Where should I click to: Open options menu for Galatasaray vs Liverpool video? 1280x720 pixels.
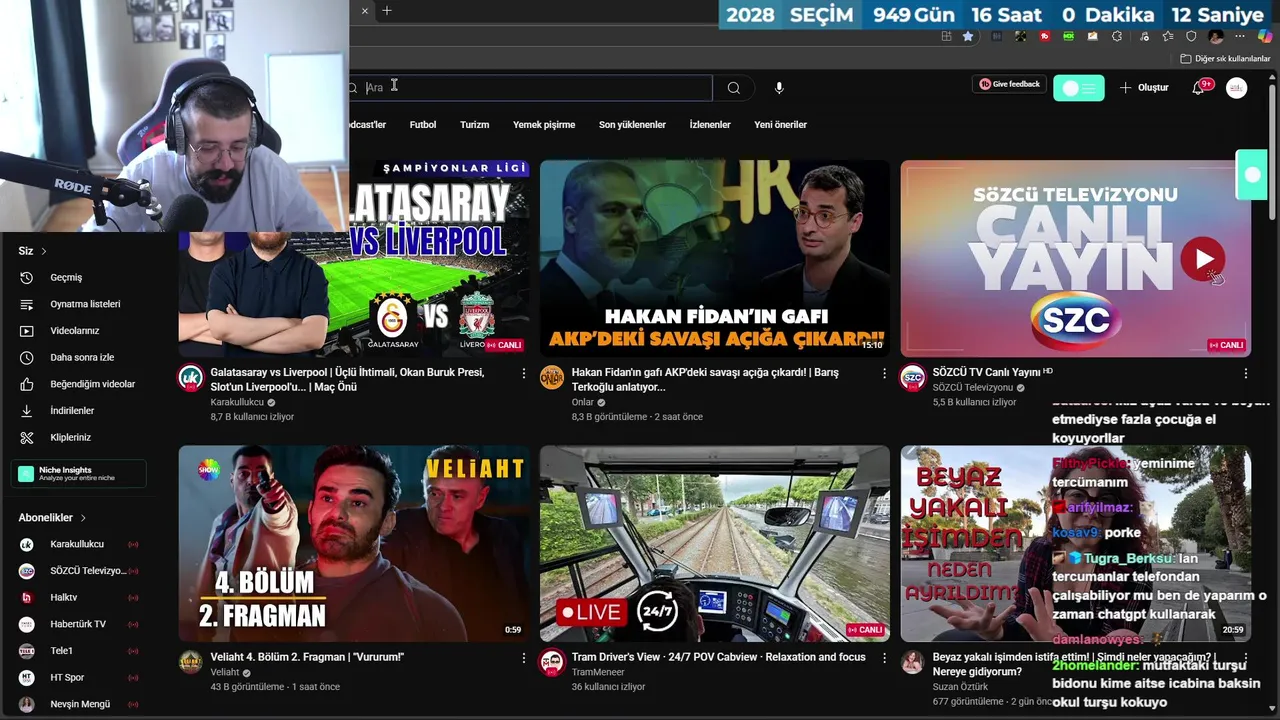(523, 373)
